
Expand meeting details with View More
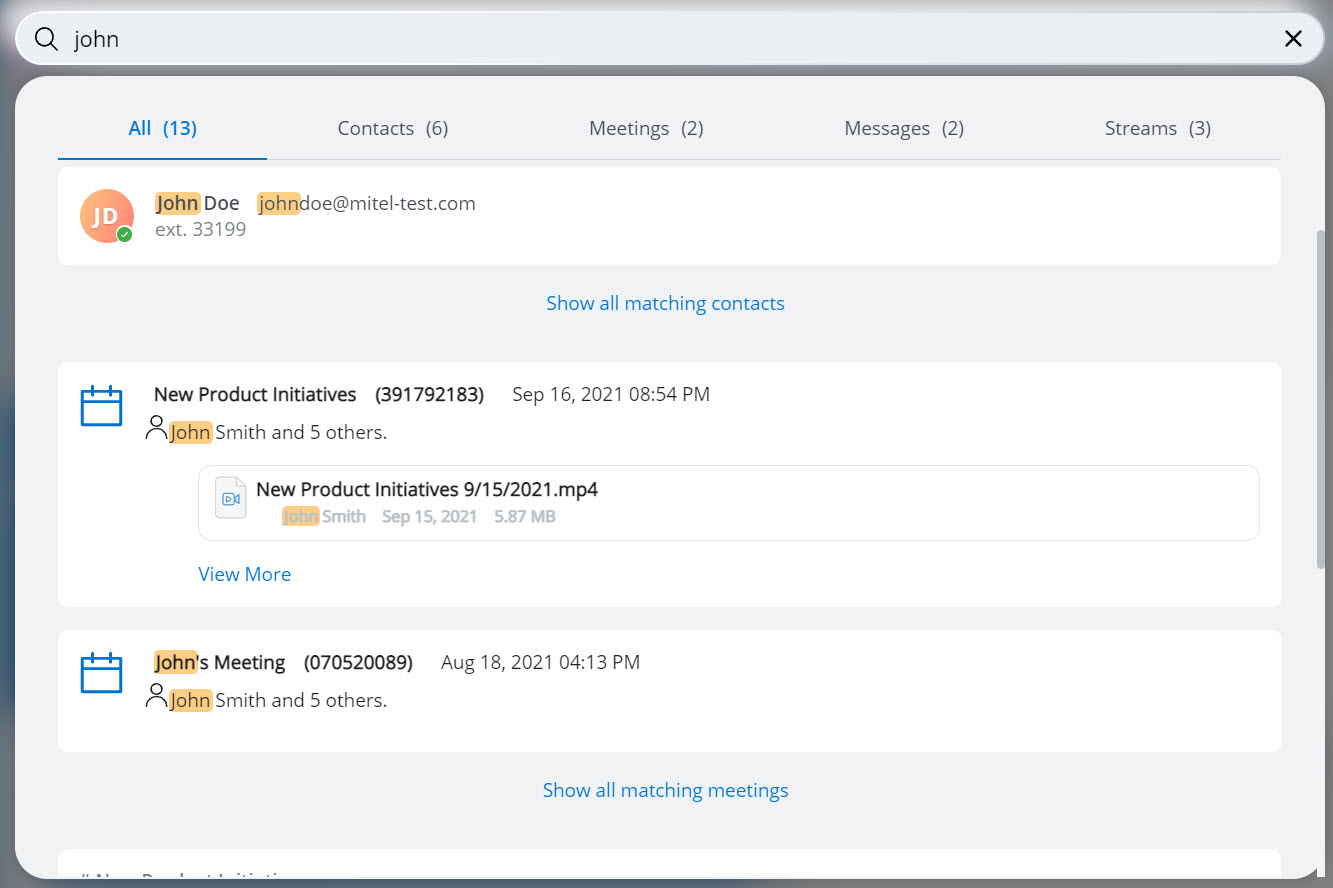pyautogui.click(x=244, y=574)
